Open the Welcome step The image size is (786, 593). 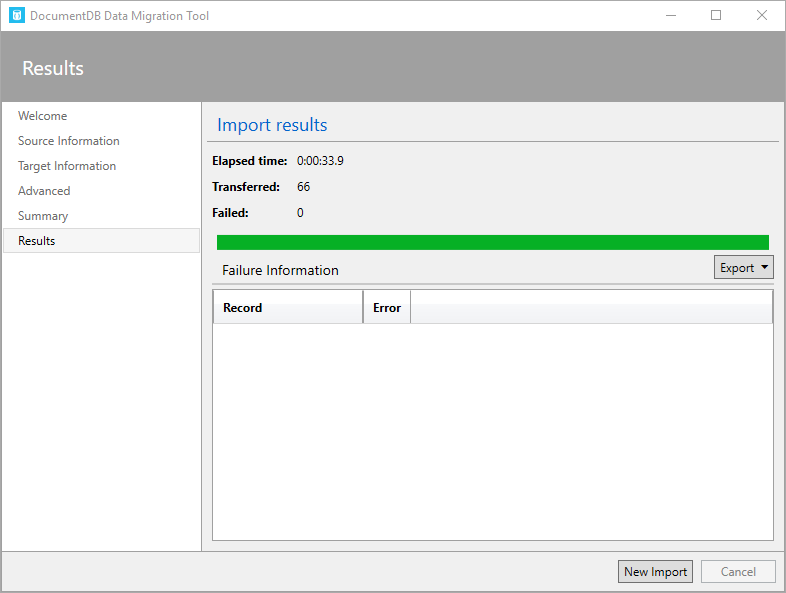pyautogui.click(x=43, y=116)
